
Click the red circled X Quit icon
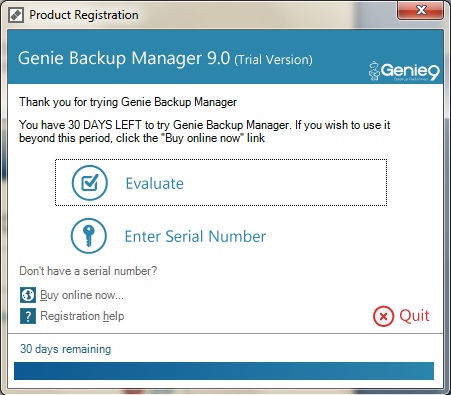[x=383, y=316]
